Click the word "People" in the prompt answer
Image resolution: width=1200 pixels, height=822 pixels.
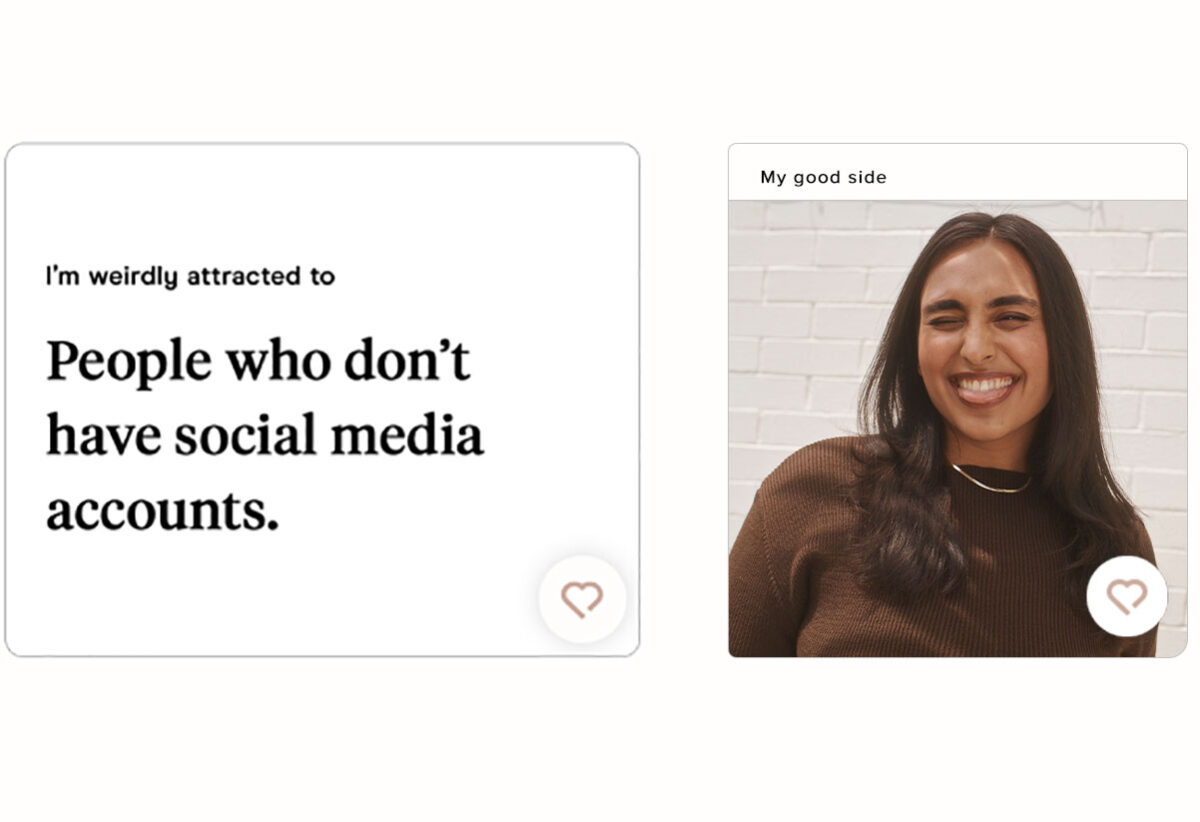tap(129, 361)
